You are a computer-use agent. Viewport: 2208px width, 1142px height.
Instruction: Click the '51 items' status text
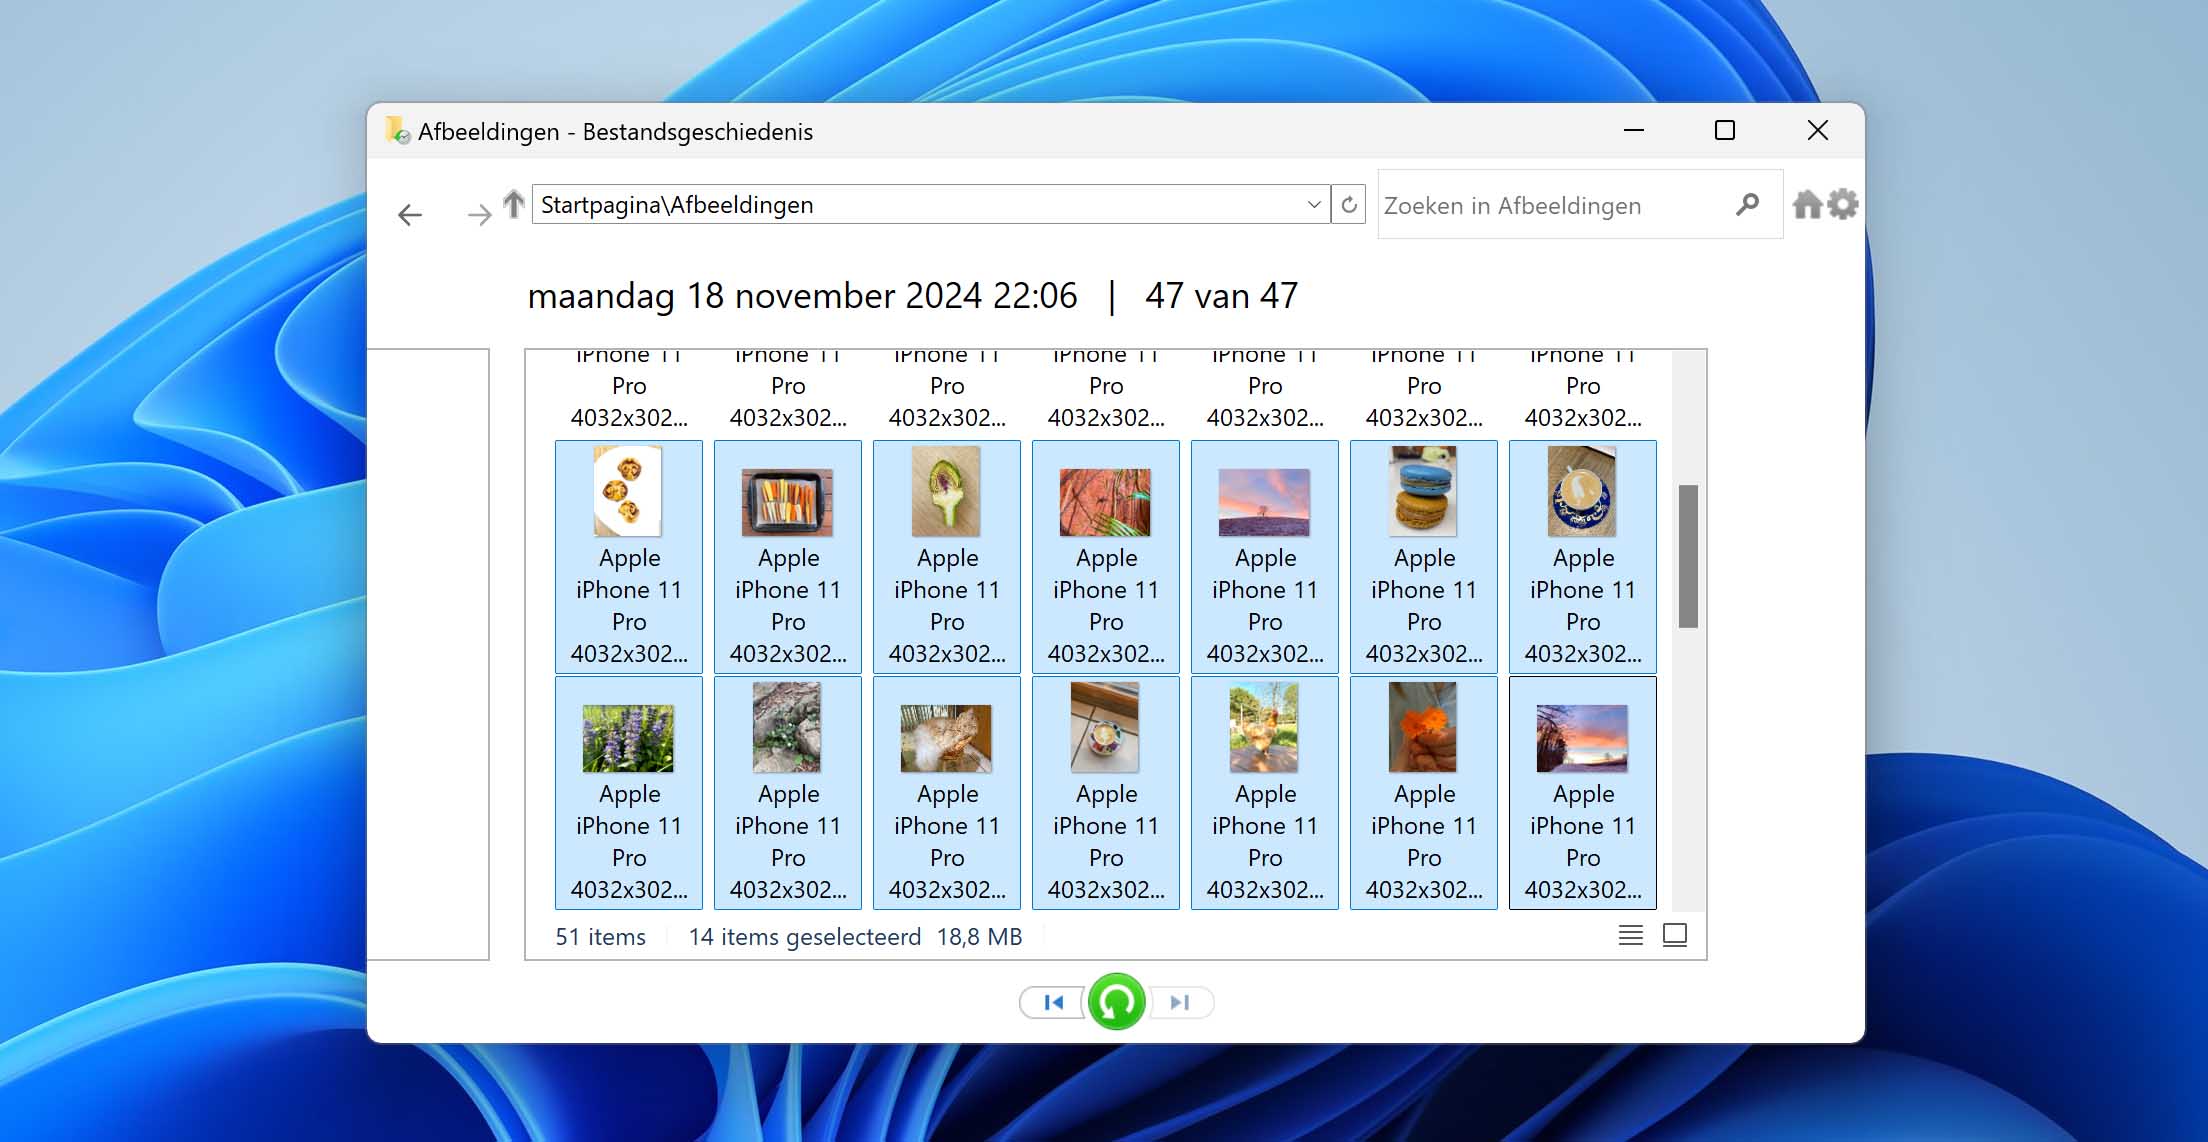[x=600, y=937]
